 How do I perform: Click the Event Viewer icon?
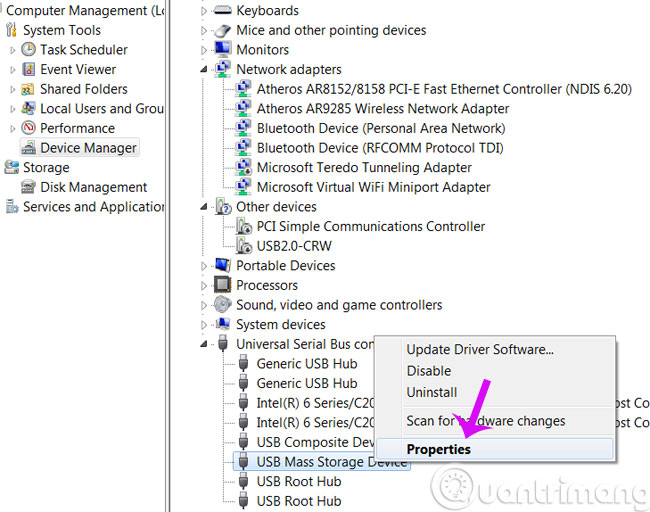click(29, 69)
